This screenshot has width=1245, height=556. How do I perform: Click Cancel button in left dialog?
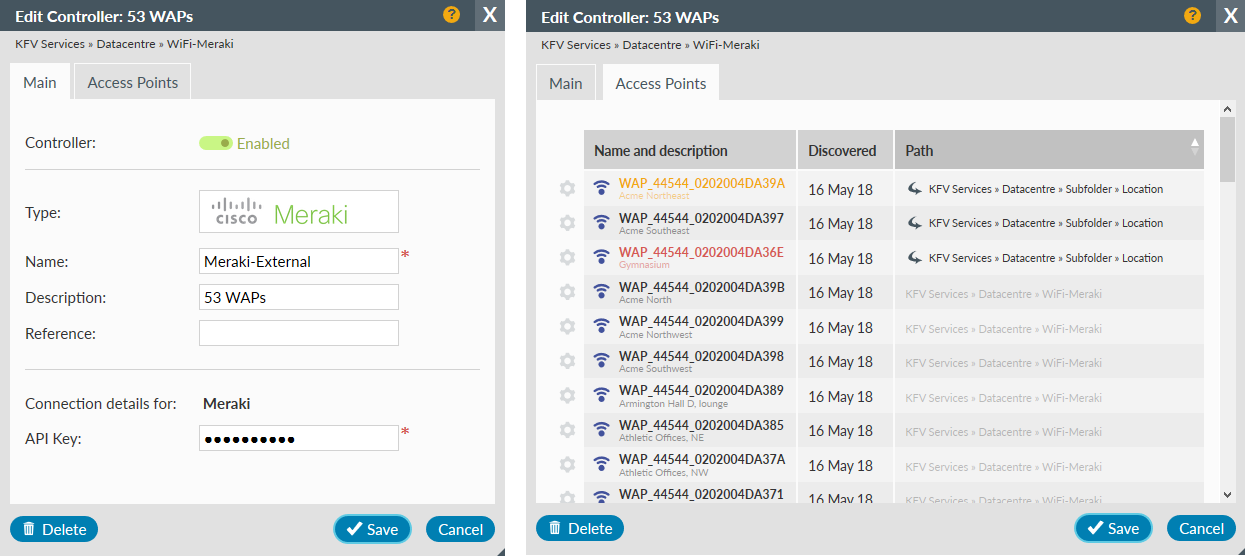461,529
